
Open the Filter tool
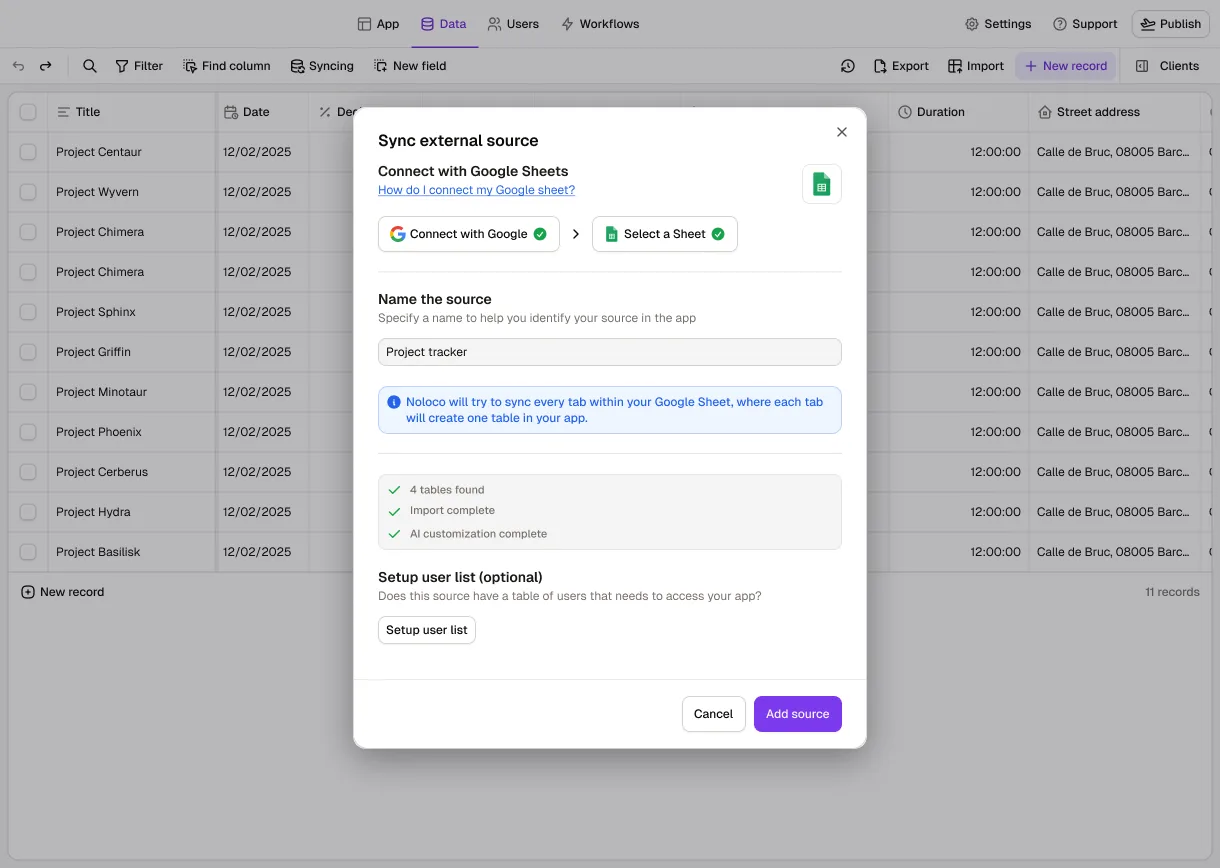[x=139, y=66]
